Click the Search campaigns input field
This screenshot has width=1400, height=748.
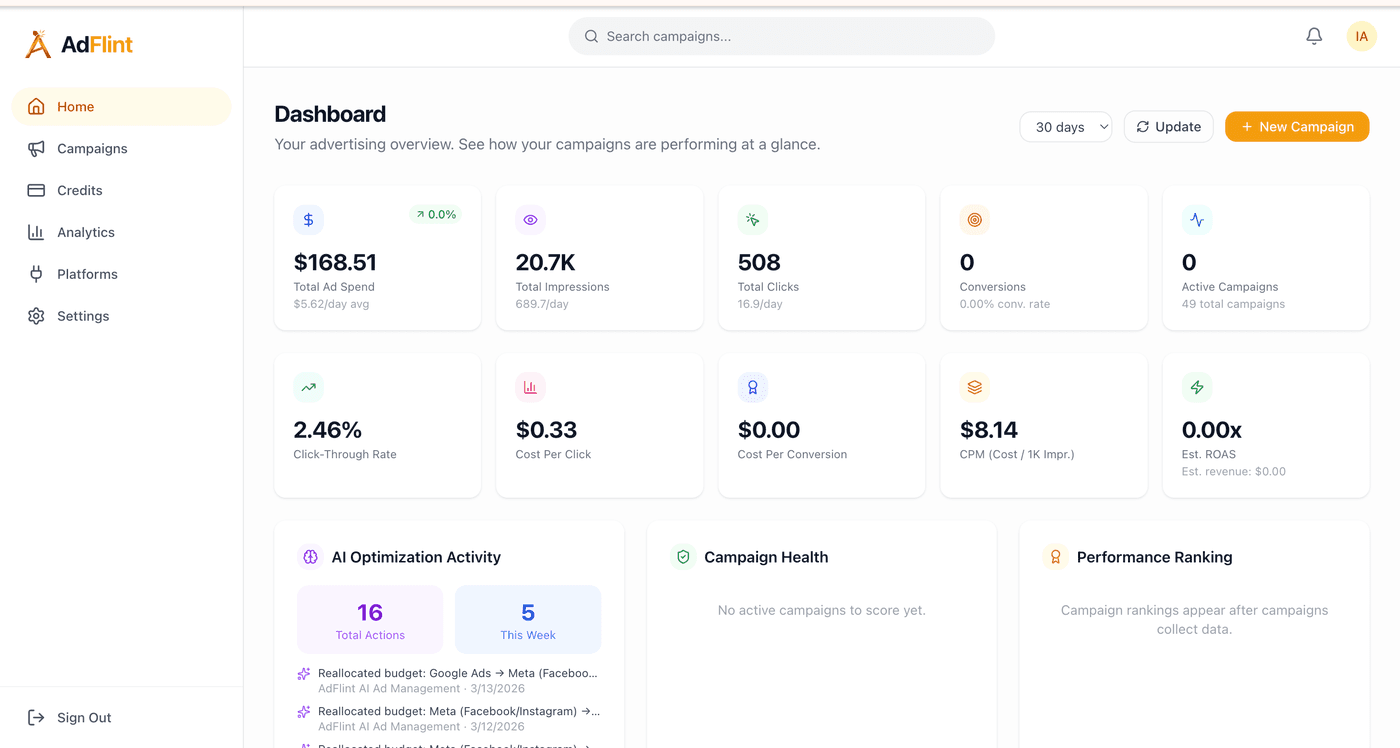point(781,35)
